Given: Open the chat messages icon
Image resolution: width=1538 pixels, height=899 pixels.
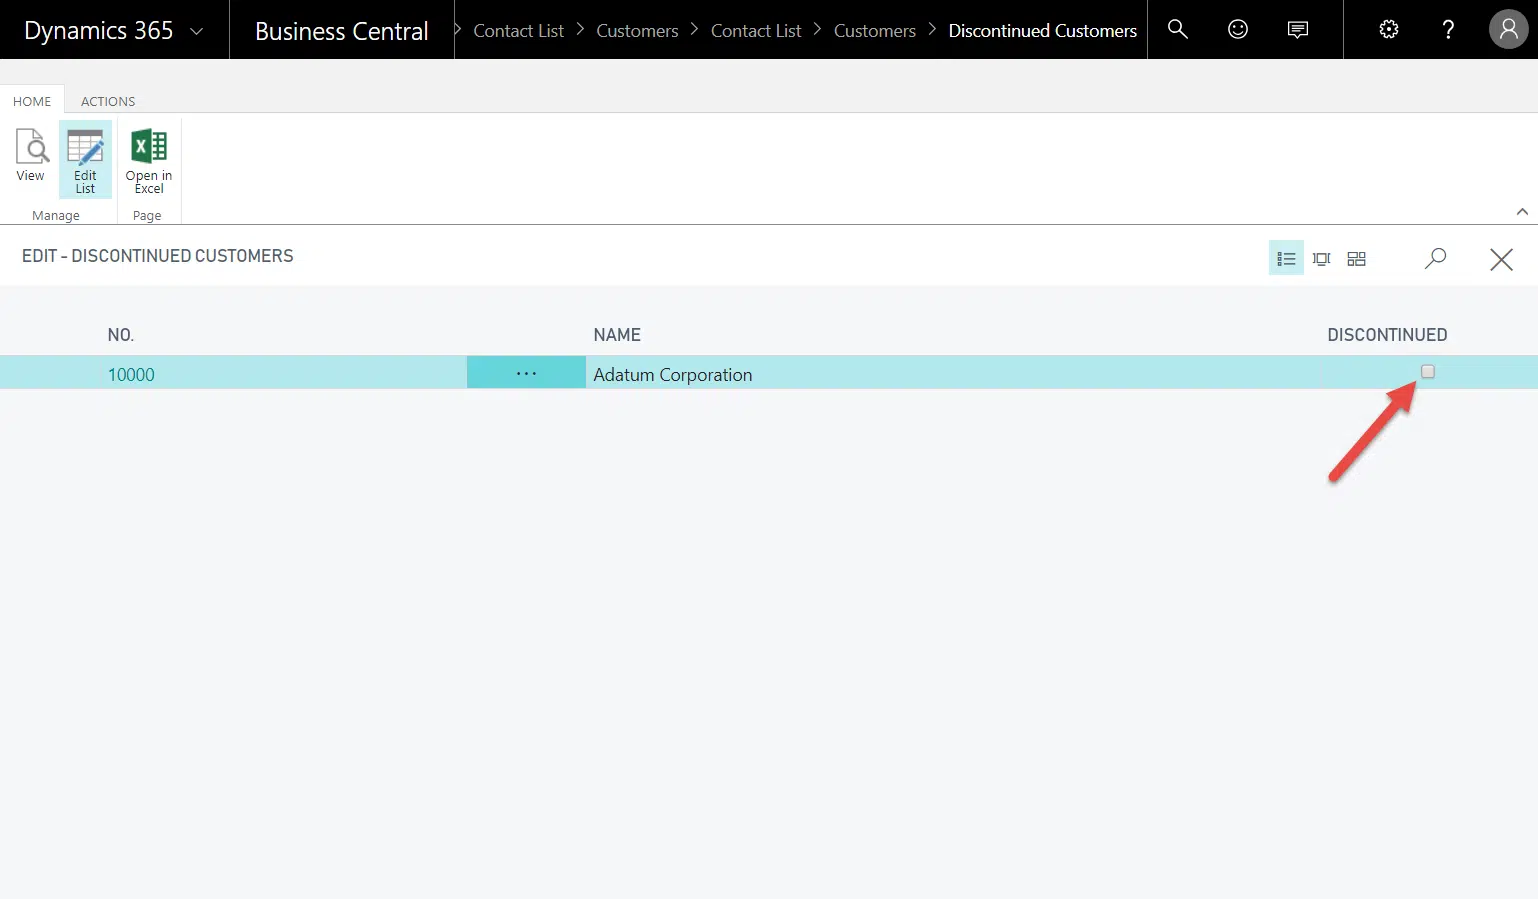Looking at the screenshot, I should pyautogui.click(x=1298, y=30).
